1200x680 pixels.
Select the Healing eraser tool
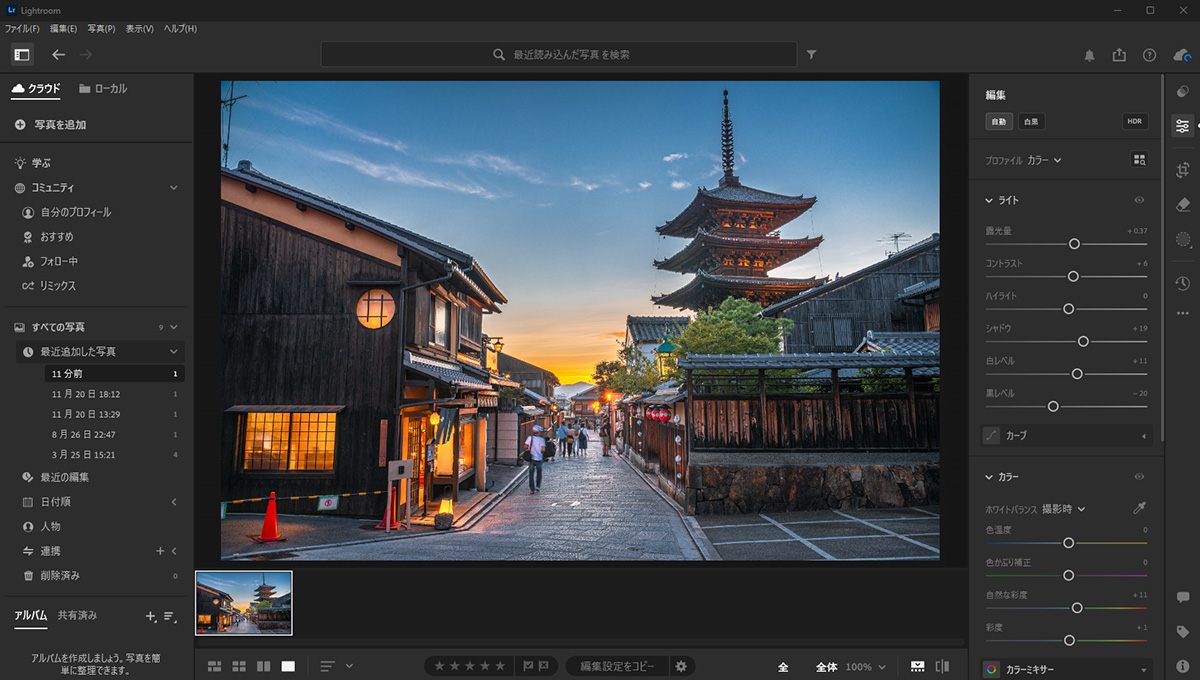1183,204
